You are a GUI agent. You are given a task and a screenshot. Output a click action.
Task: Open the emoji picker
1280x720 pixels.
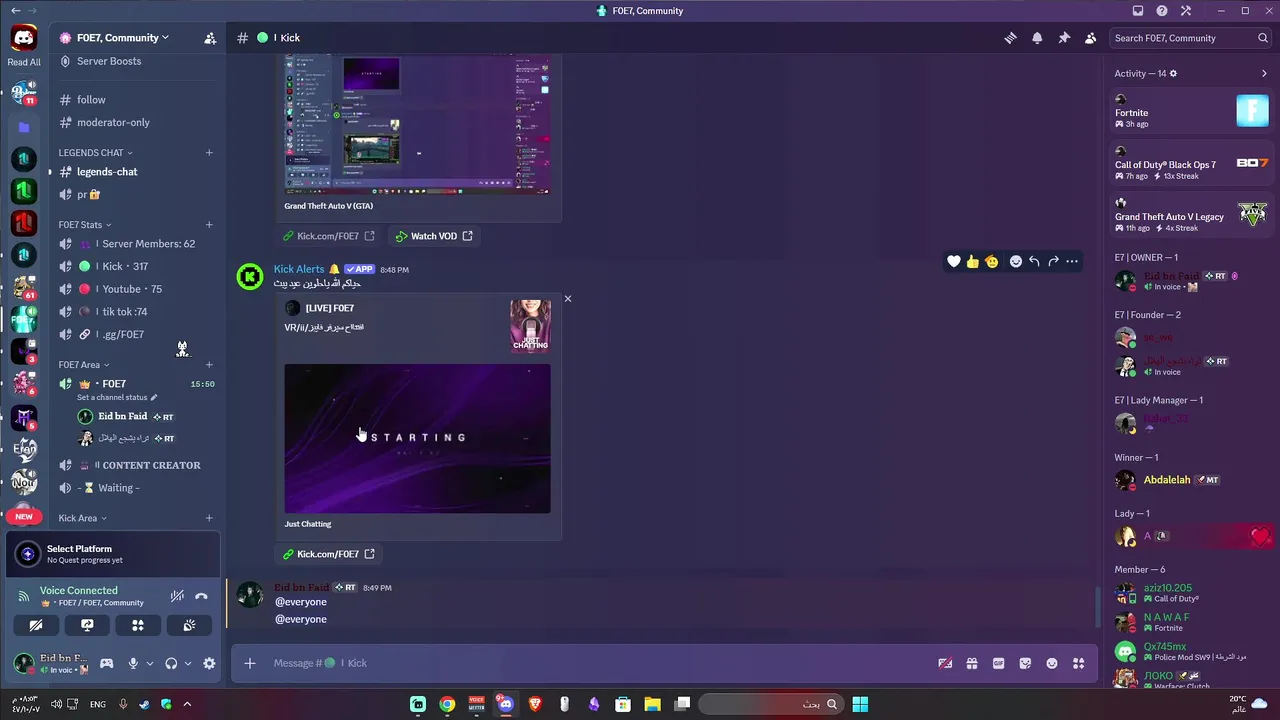[1052, 663]
